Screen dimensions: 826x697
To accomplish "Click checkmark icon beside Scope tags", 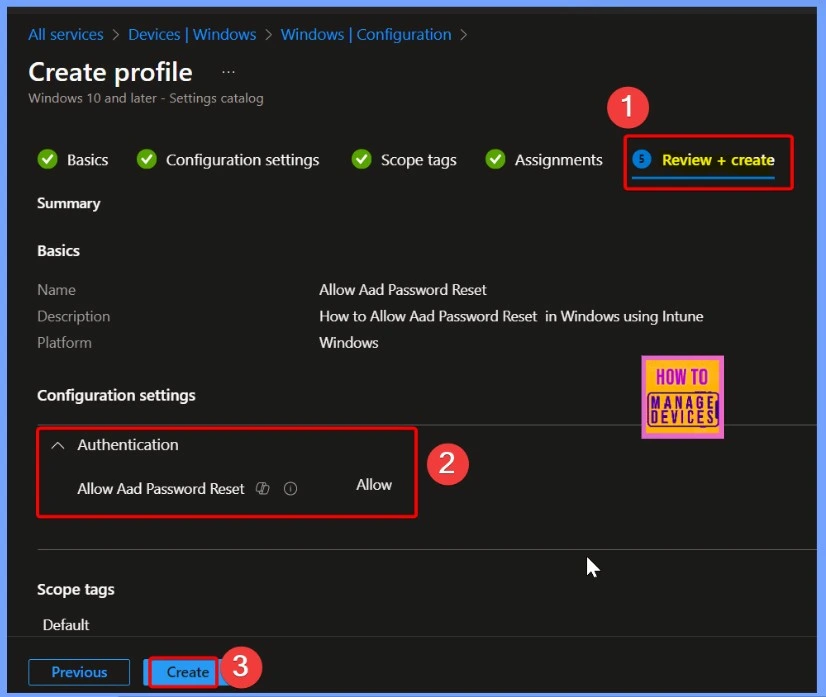I will pyautogui.click(x=361, y=159).
